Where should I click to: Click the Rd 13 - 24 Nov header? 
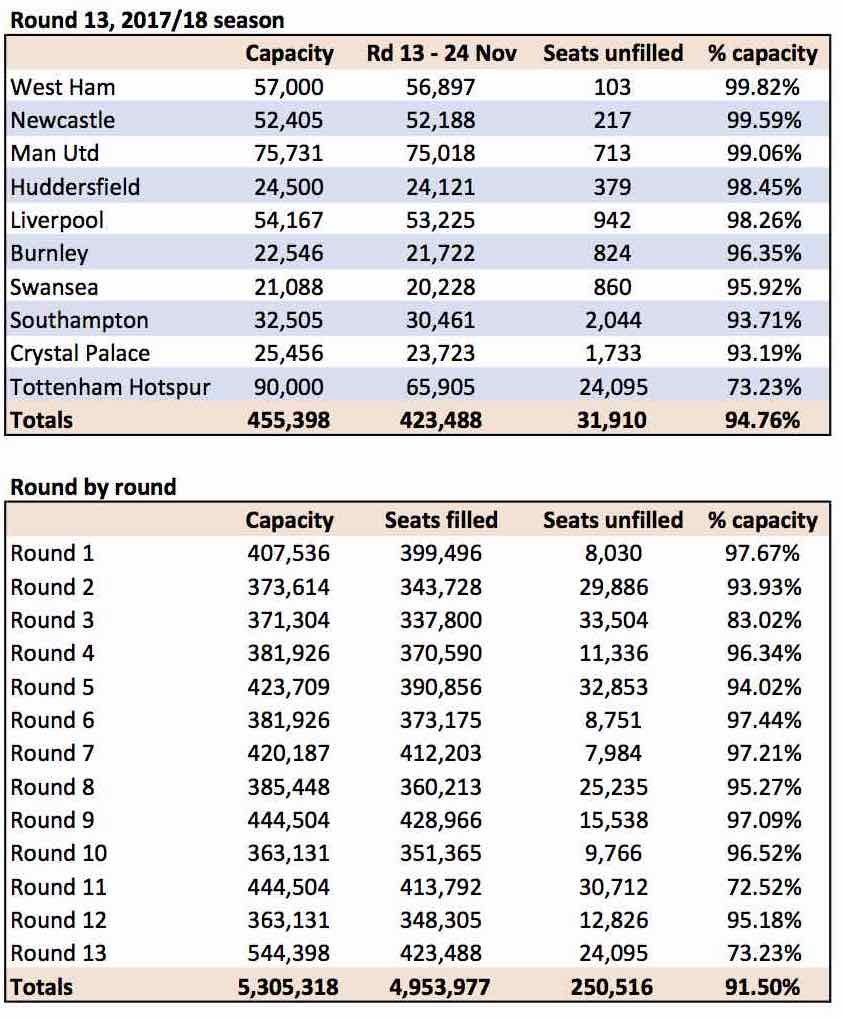click(x=441, y=53)
